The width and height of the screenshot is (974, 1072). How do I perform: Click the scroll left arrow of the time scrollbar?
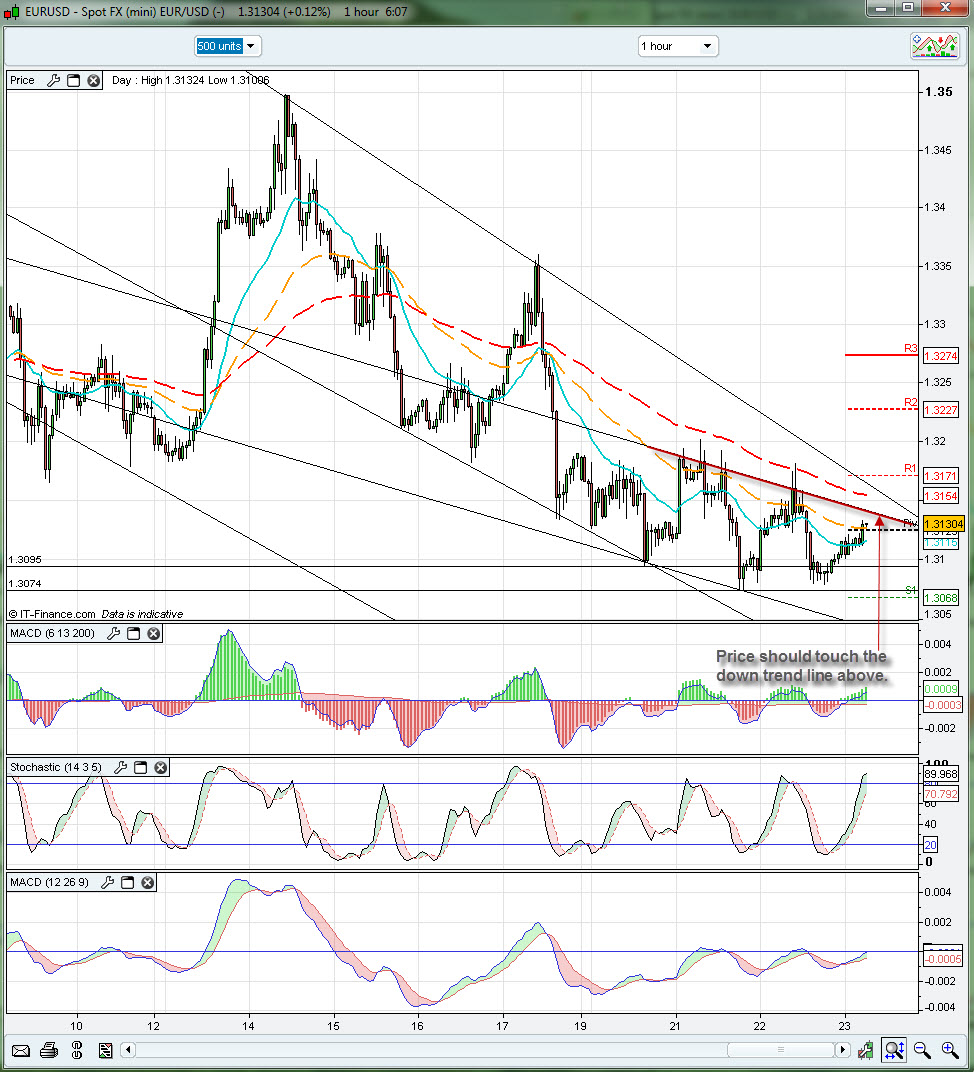(x=127, y=1050)
